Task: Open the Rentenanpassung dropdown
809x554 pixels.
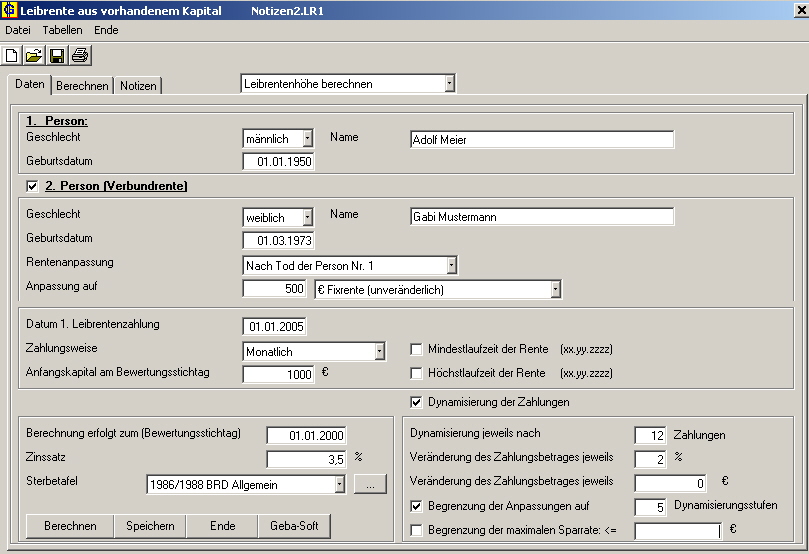Action: [x=451, y=265]
